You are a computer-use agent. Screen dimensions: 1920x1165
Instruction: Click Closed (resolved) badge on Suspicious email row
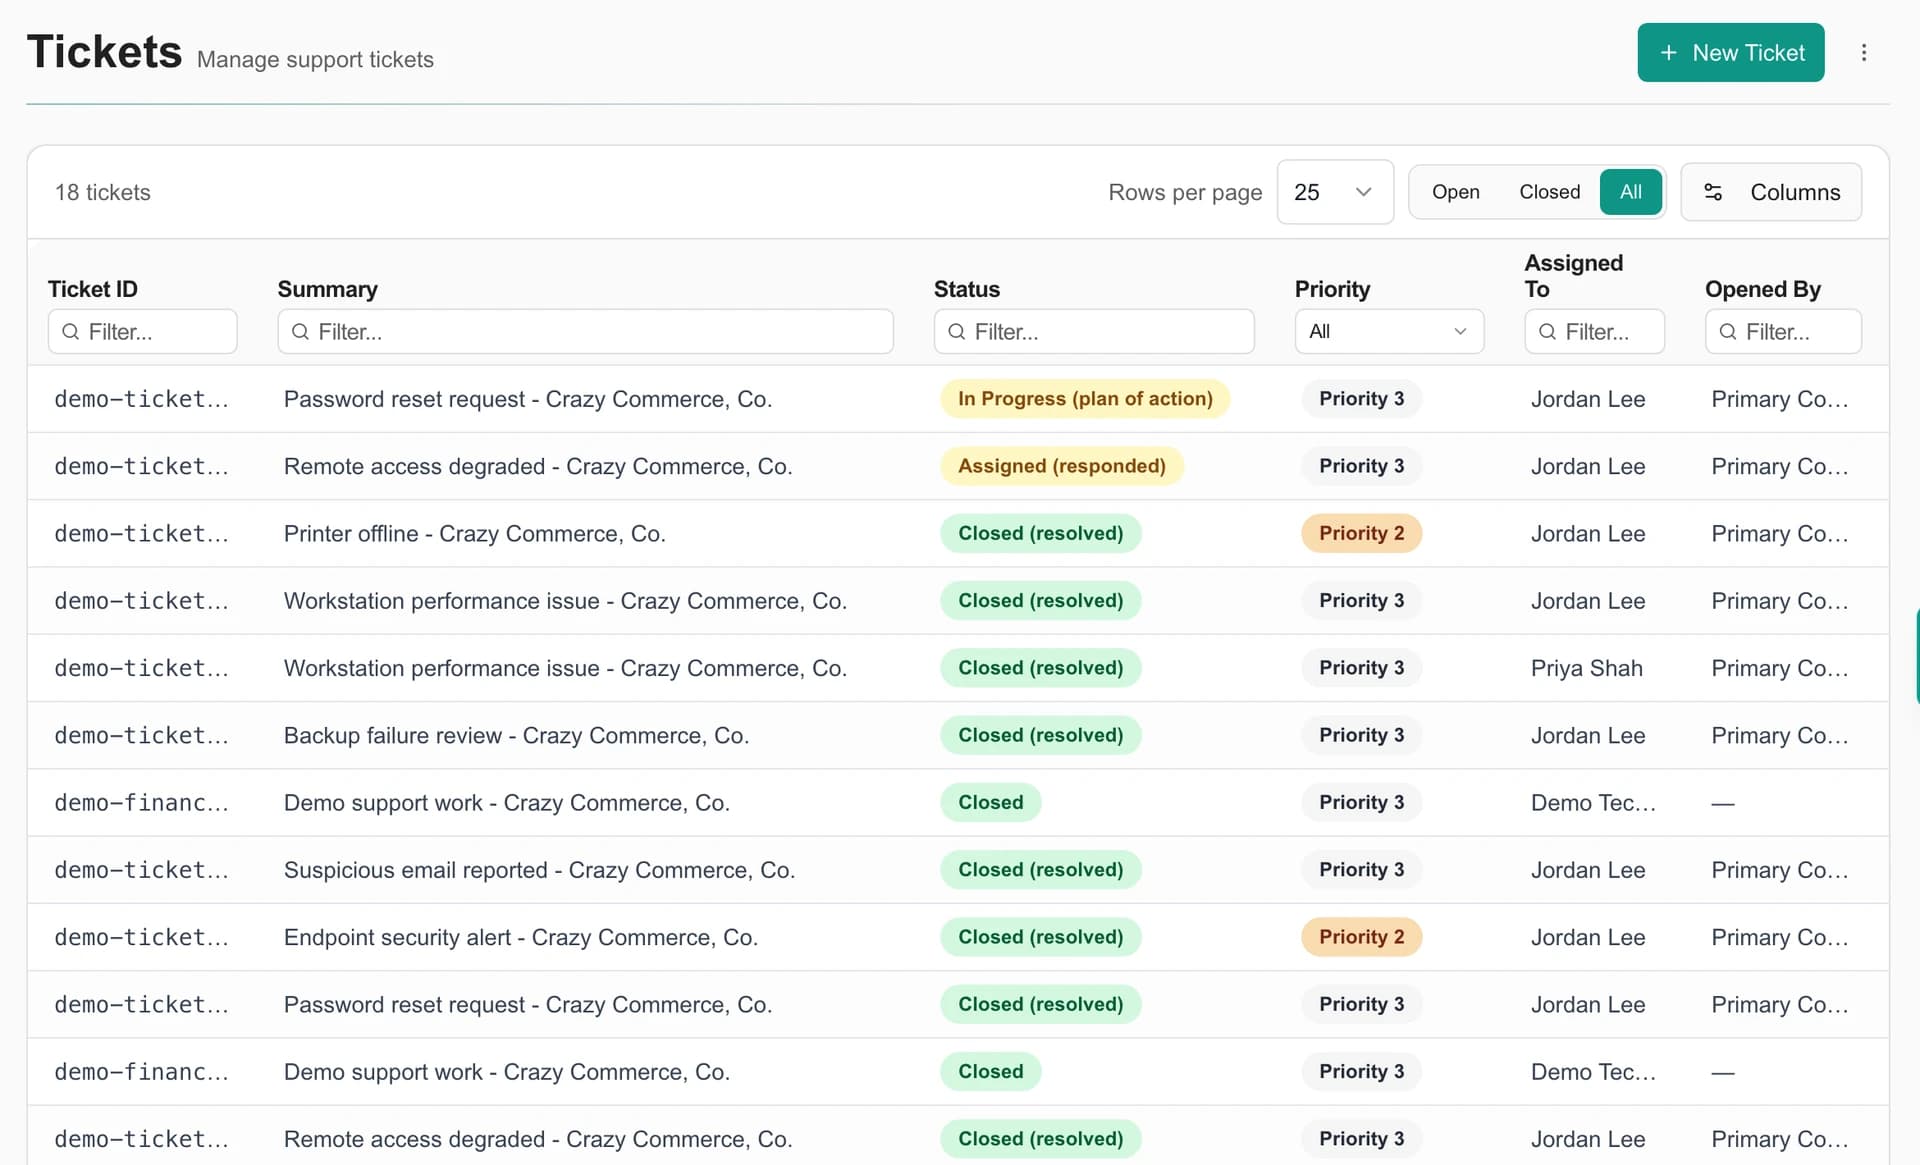pyautogui.click(x=1040, y=870)
